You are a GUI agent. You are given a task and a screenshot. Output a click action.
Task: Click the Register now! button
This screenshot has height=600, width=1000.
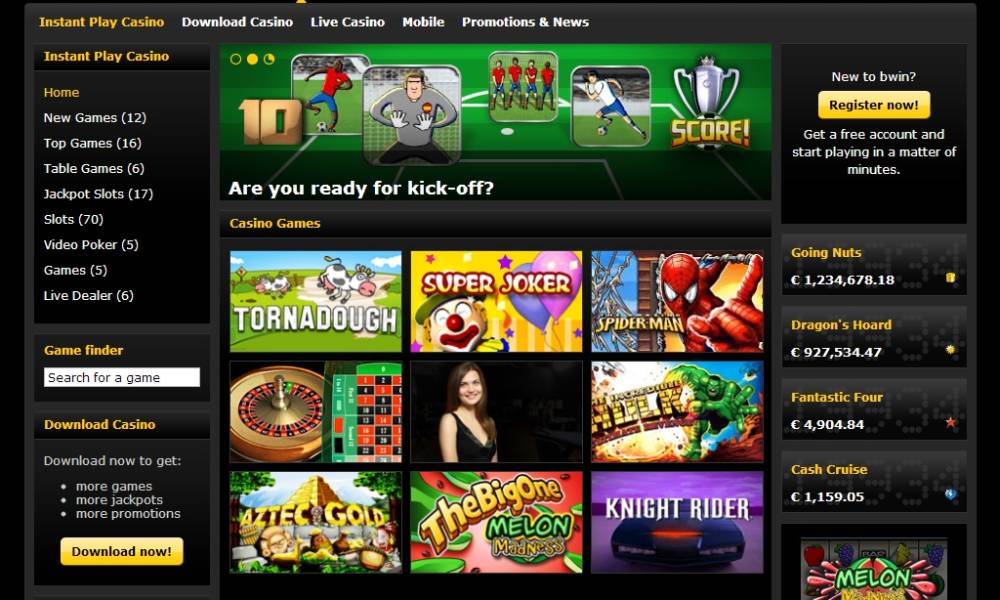(874, 105)
